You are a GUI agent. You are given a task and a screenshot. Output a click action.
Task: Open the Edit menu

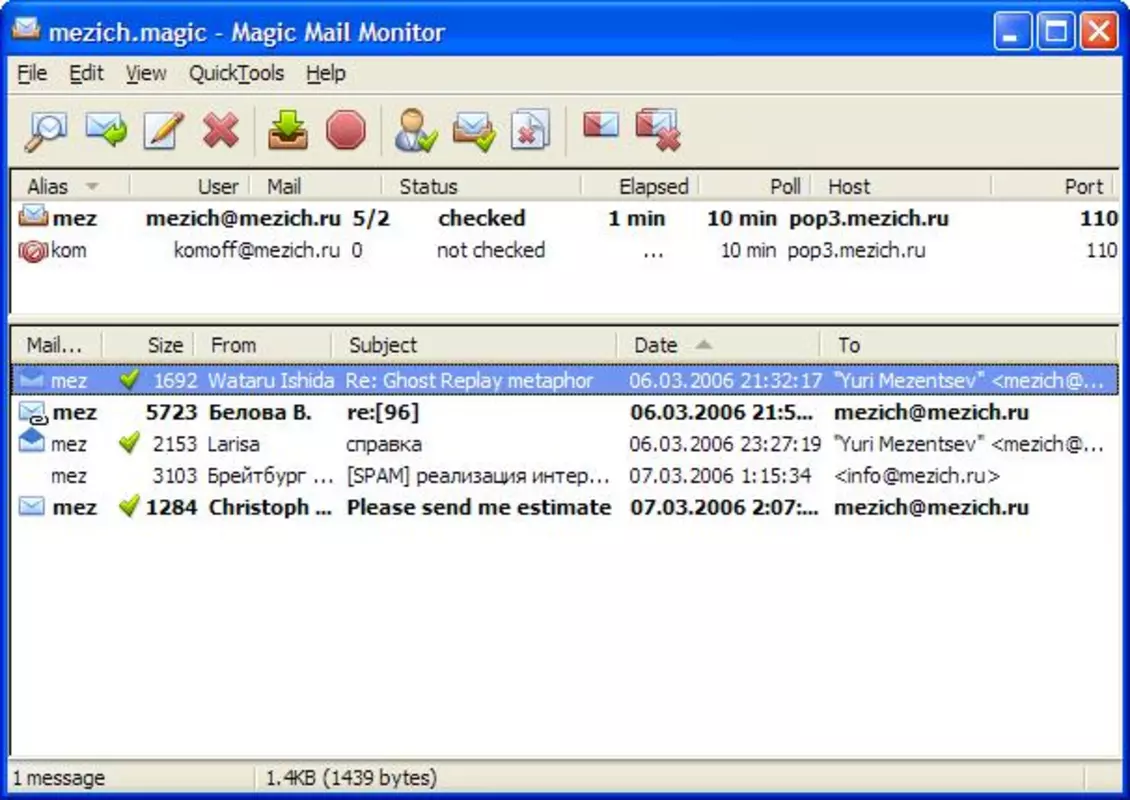(86, 74)
